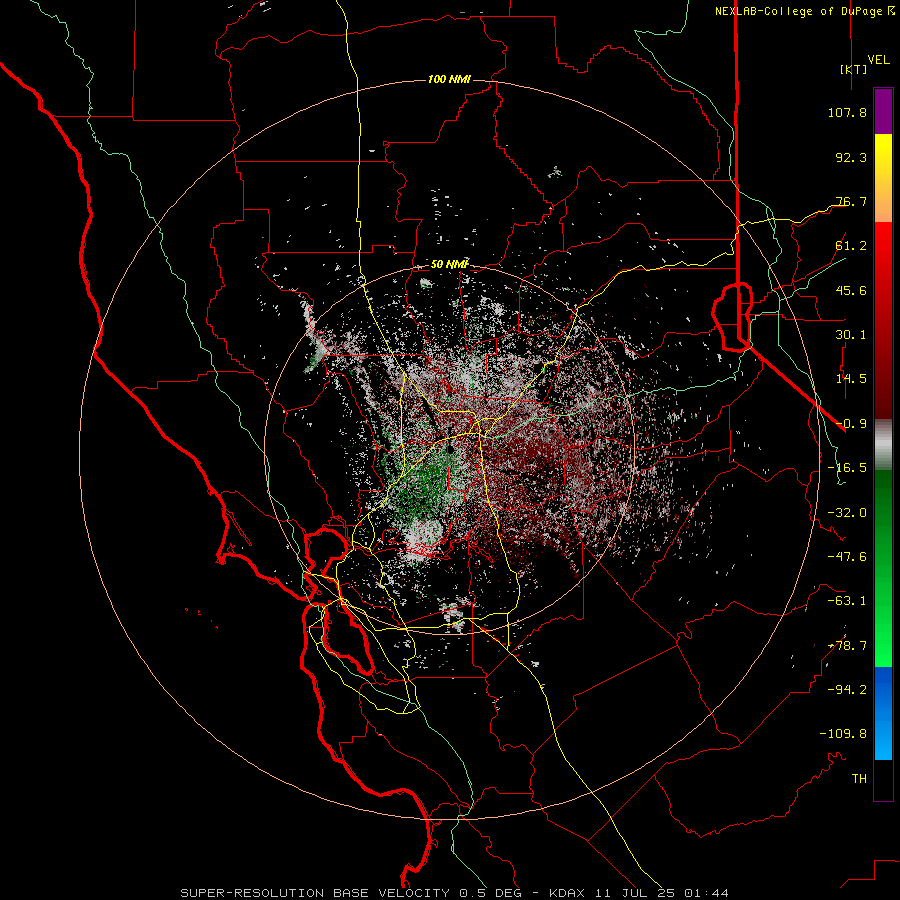Image resolution: width=900 pixels, height=900 pixels.
Task: Click the -32.0 velocity scale value
Action: pos(847,513)
